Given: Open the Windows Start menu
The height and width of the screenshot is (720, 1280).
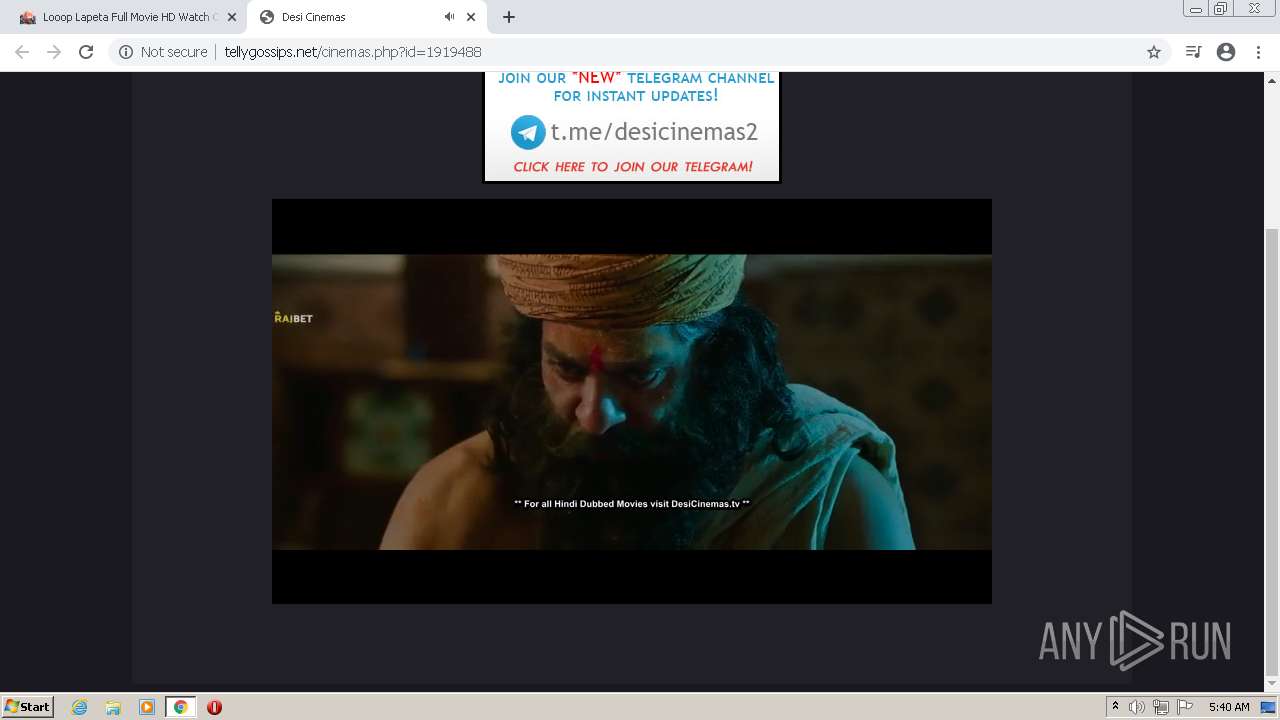Looking at the screenshot, I should click(x=27, y=707).
